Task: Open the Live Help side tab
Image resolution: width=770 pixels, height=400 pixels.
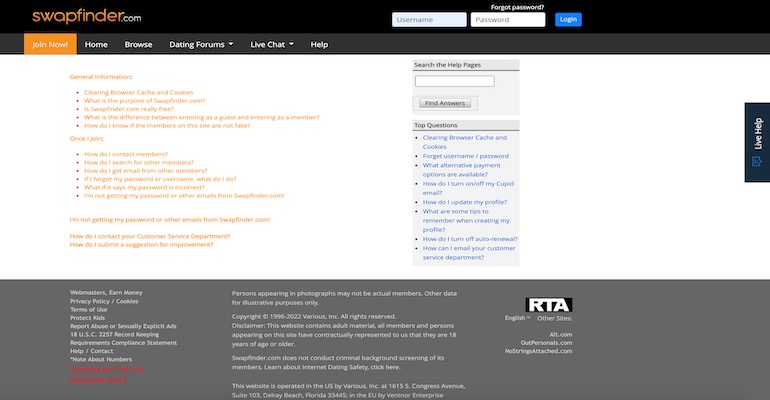Action: 757,144
